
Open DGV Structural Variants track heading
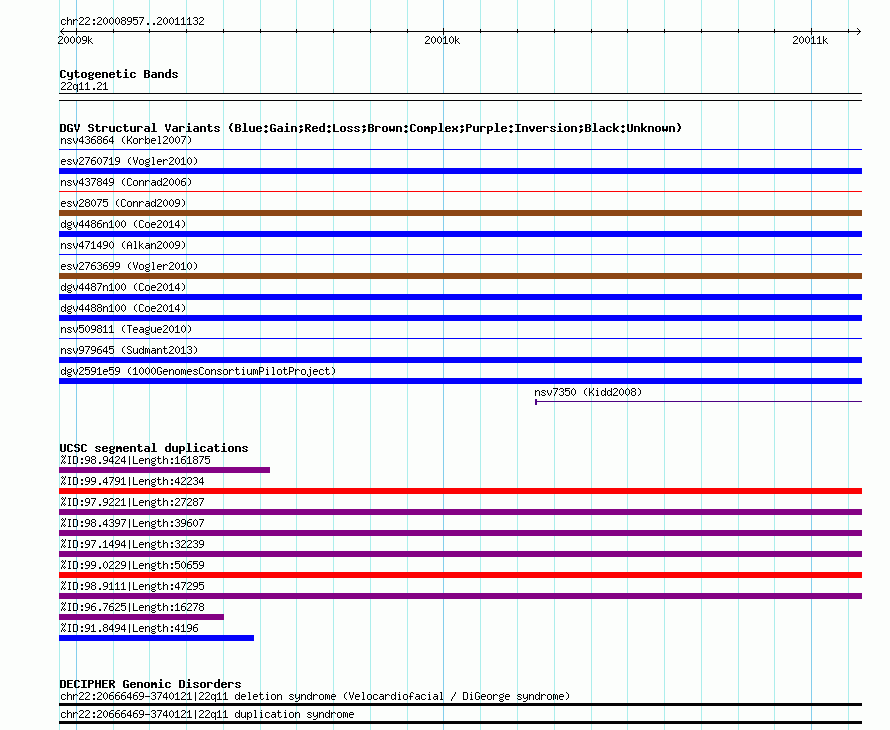(370, 128)
